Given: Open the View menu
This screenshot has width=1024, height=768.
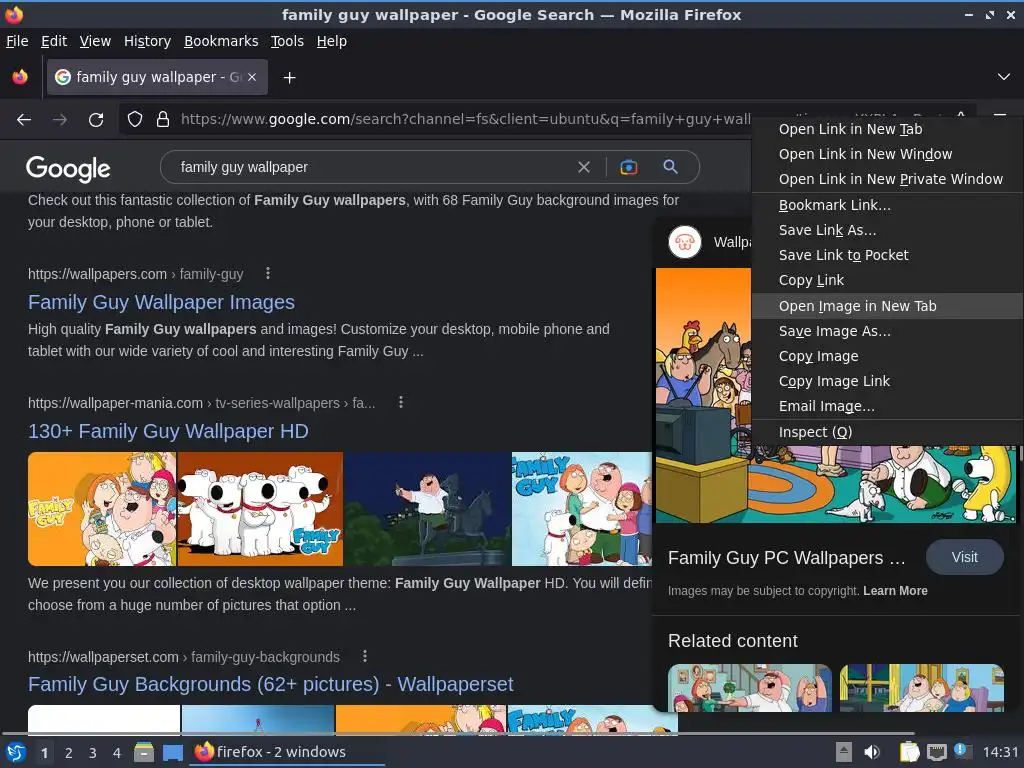Looking at the screenshot, I should (x=95, y=41).
